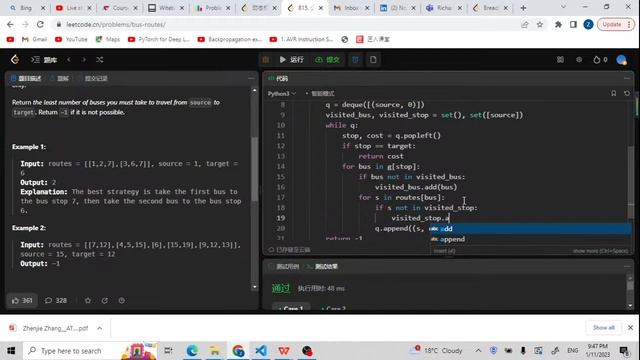Screen dimensions: 640x360
Task: Select 'add' autocomplete suggestion
Action: (x=531, y=229)
